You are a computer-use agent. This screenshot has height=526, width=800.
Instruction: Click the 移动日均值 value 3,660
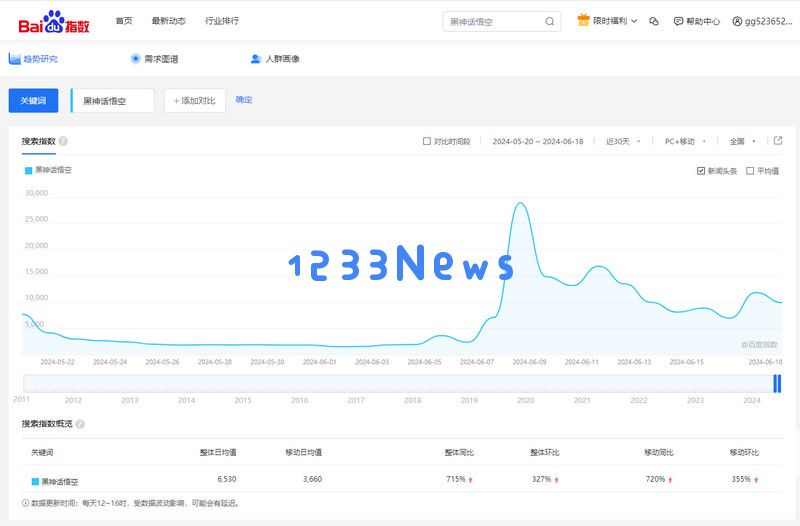[312, 479]
